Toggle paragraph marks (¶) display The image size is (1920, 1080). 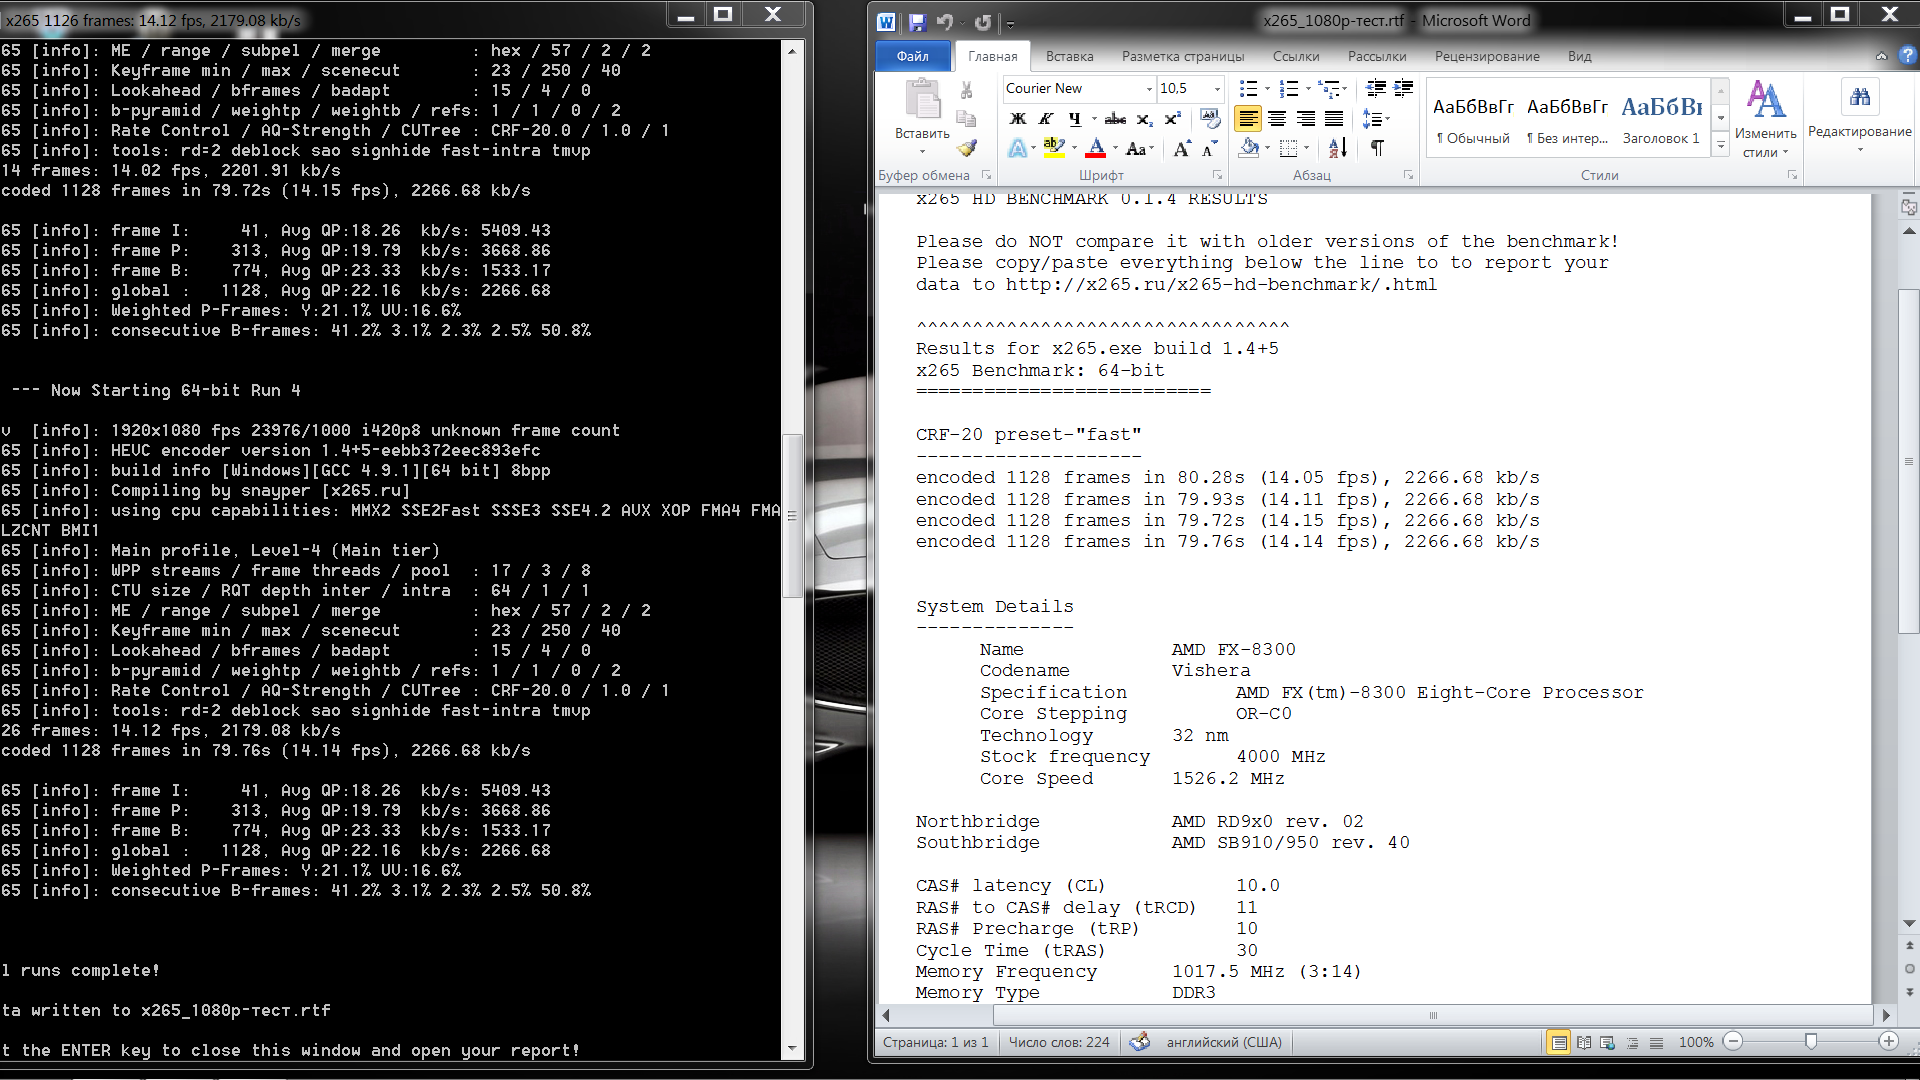[1377, 148]
